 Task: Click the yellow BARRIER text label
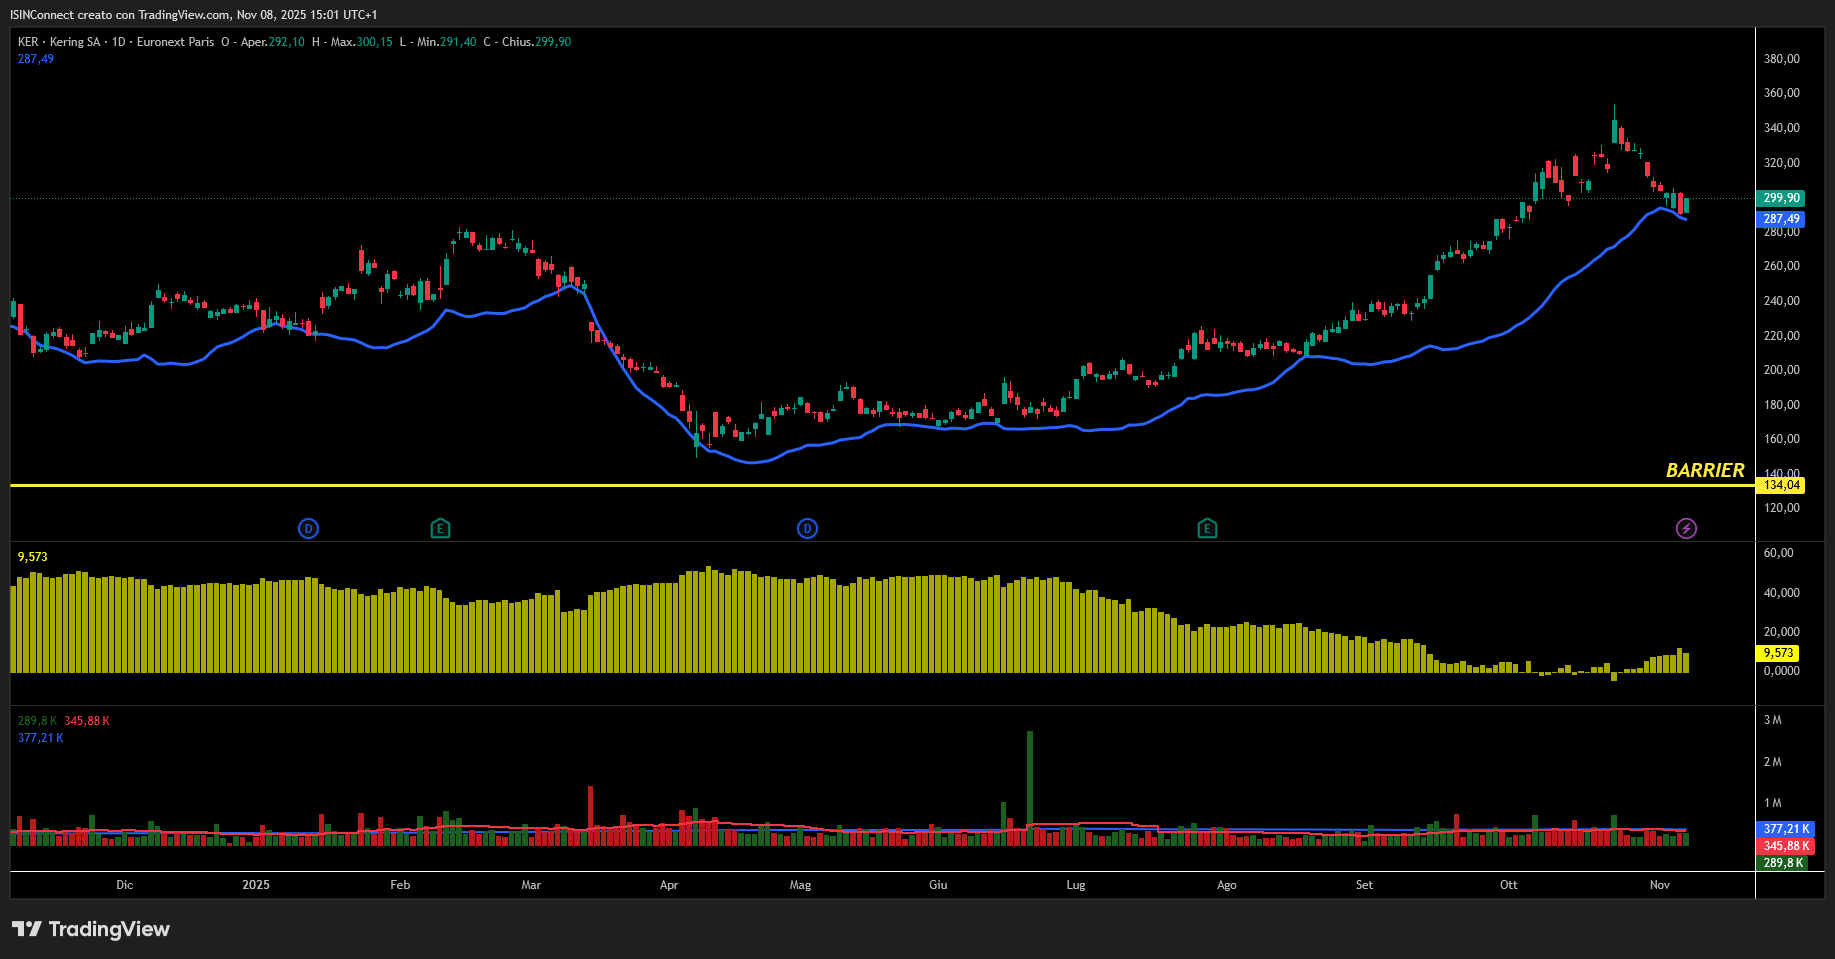pos(1704,470)
